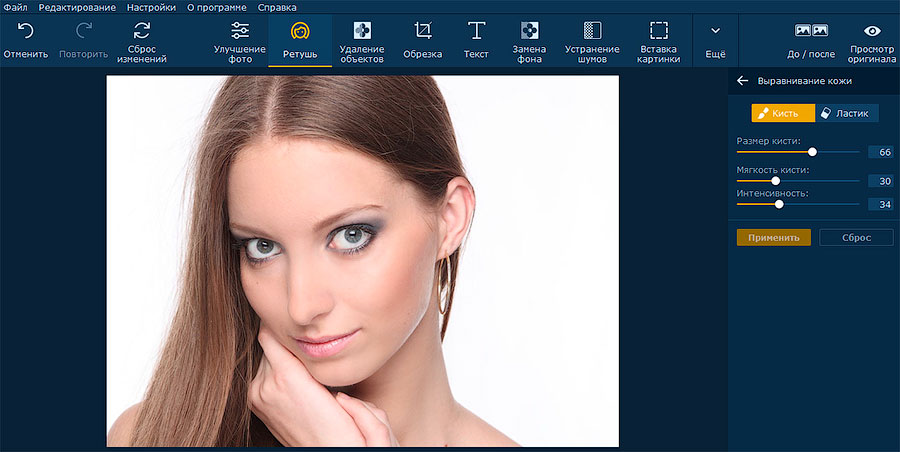
Task: Open the Замена фона tool
Action: pyautogui.click(x=529, y=41)
